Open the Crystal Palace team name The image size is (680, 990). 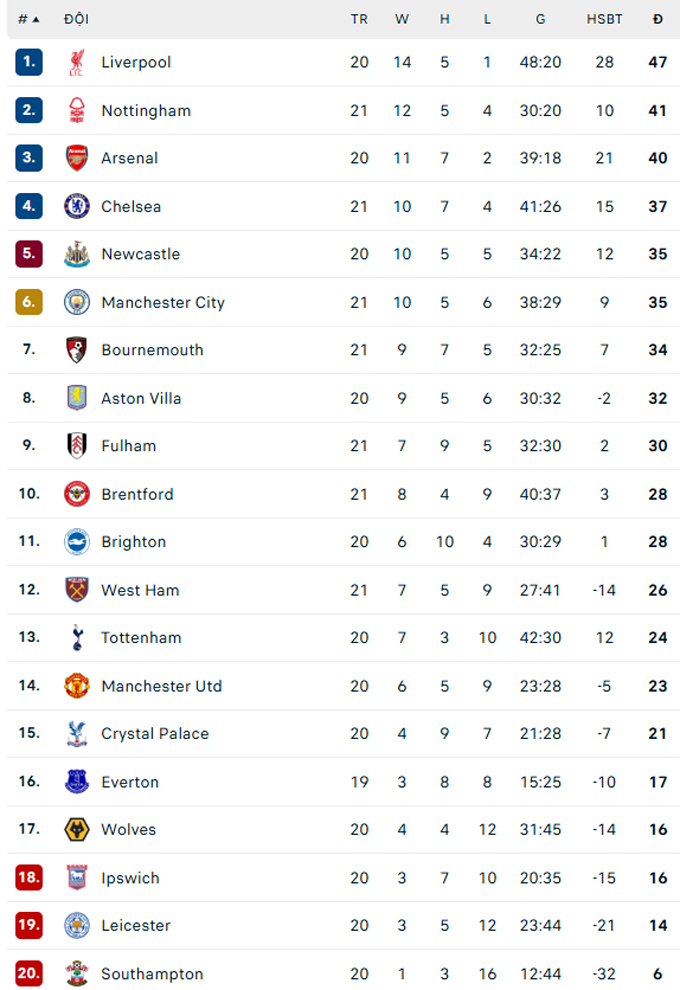155,734
